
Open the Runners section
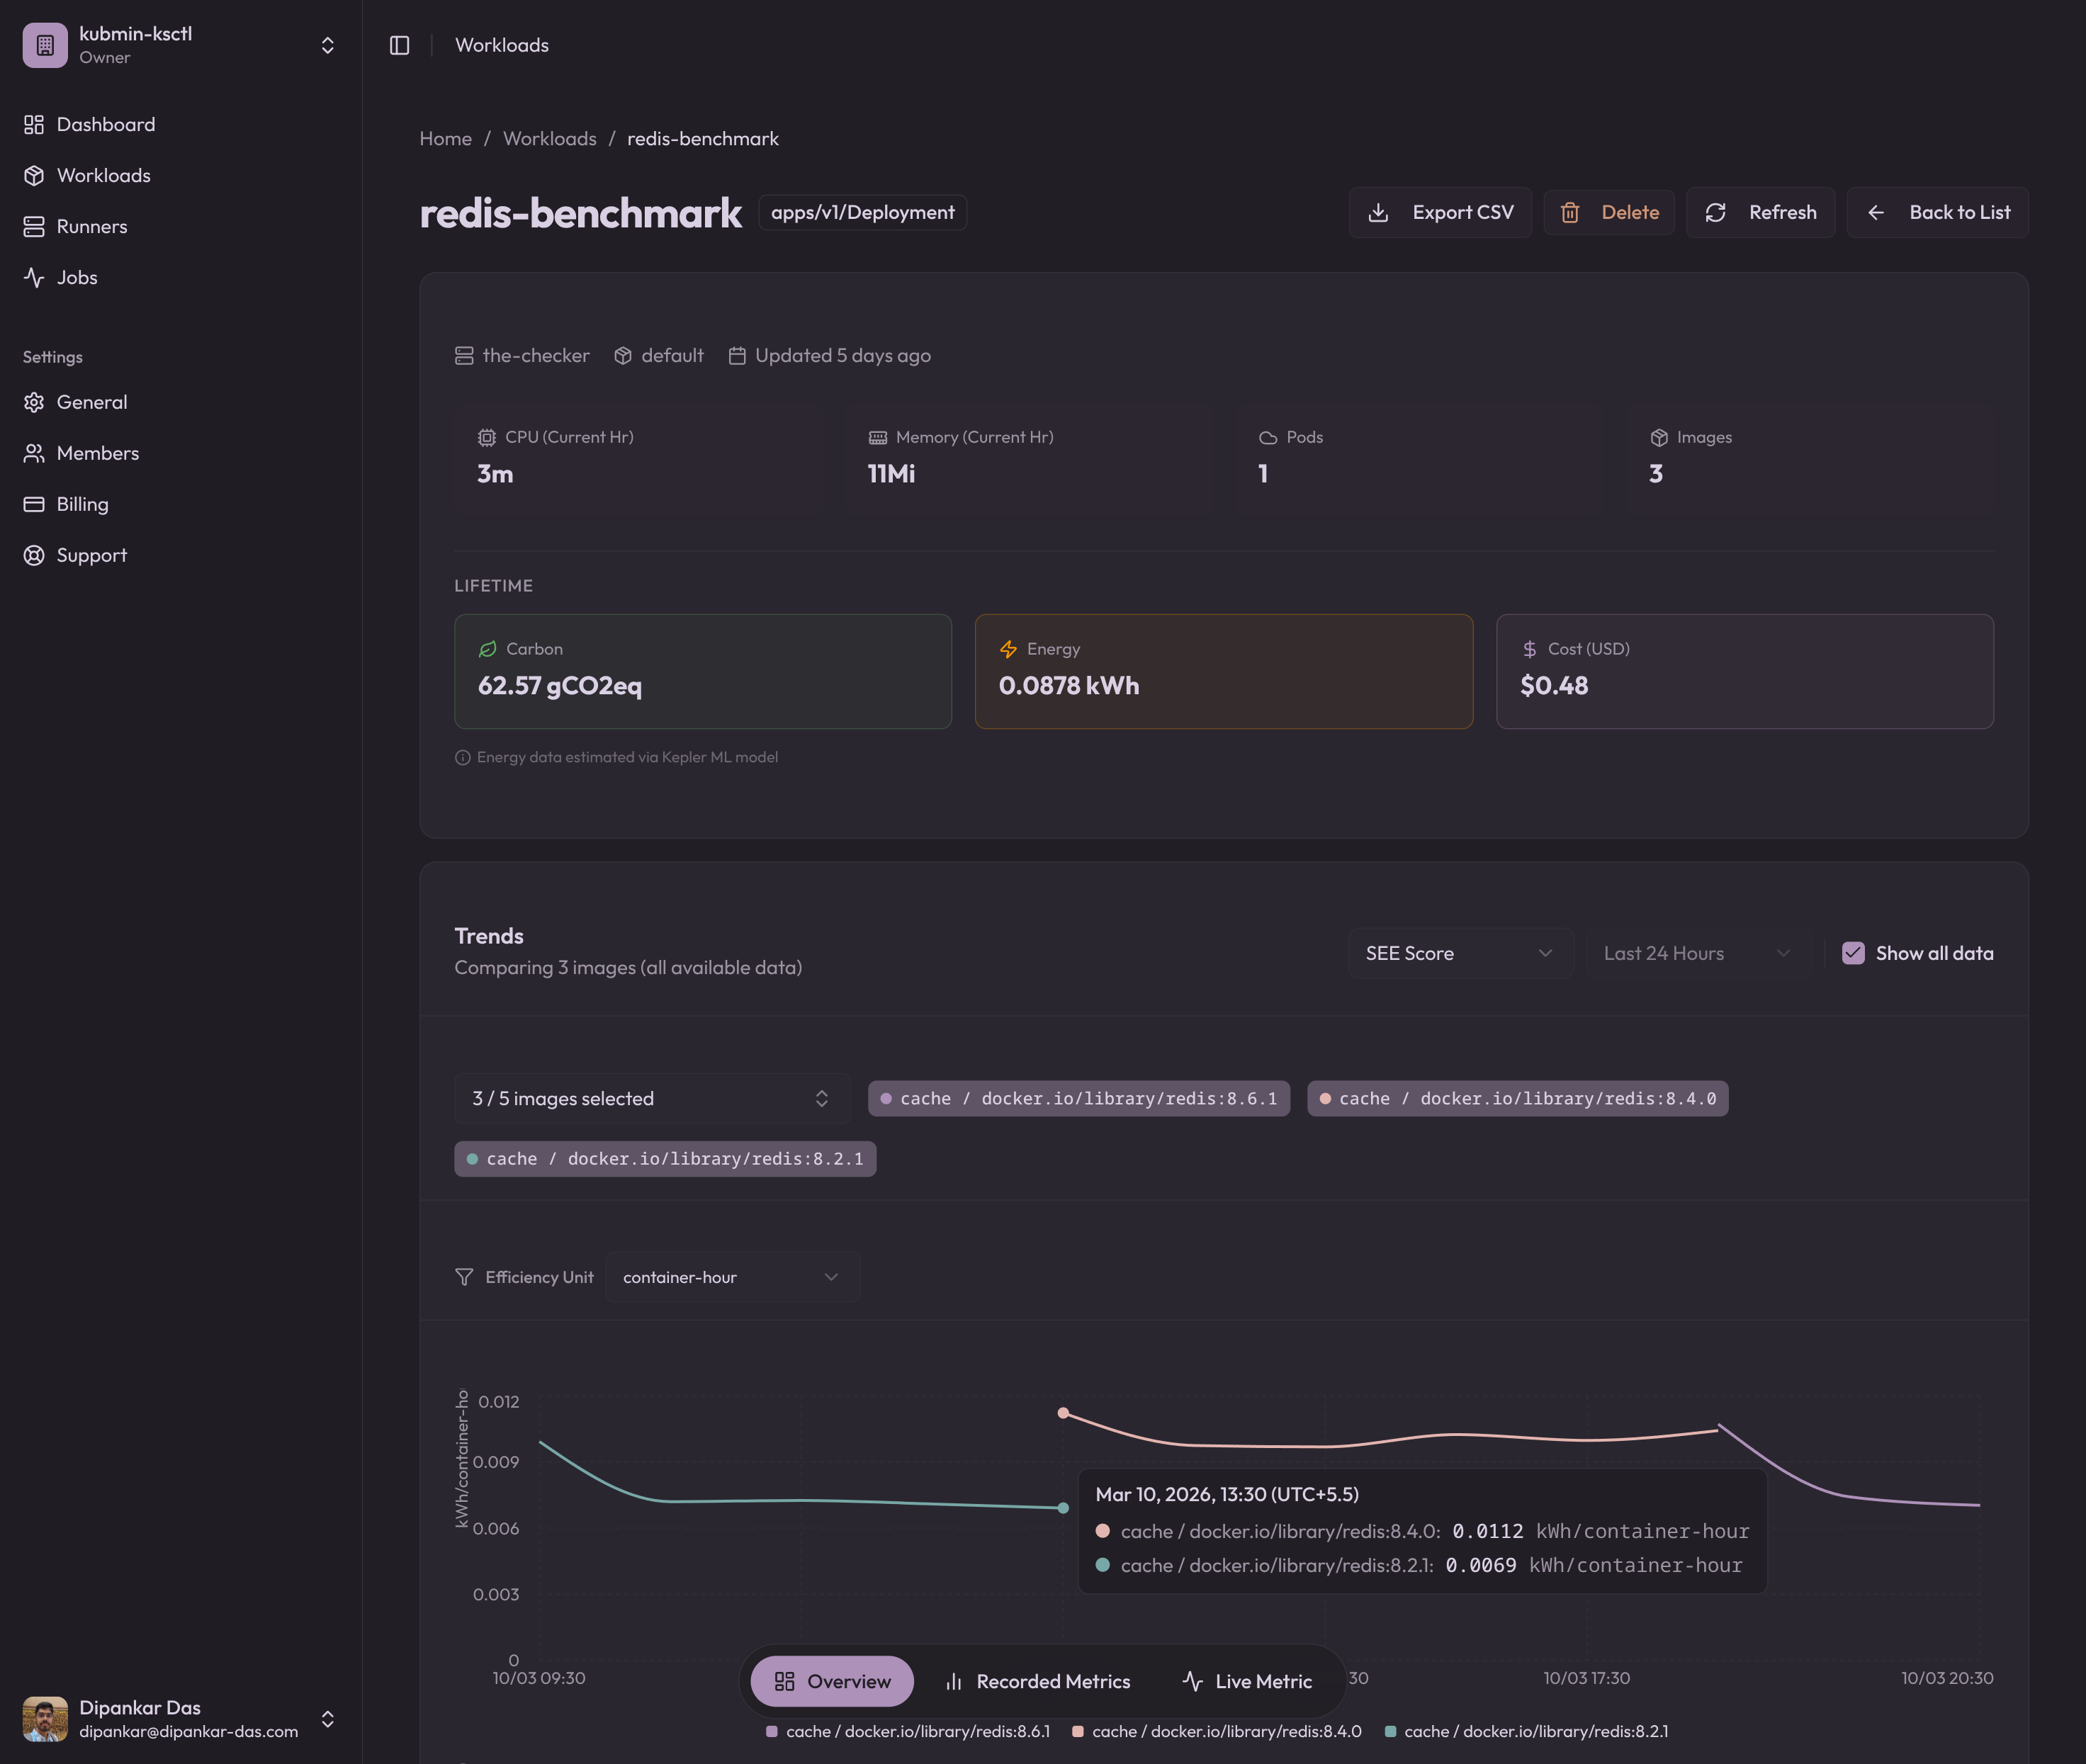click(x=92, y=226)
